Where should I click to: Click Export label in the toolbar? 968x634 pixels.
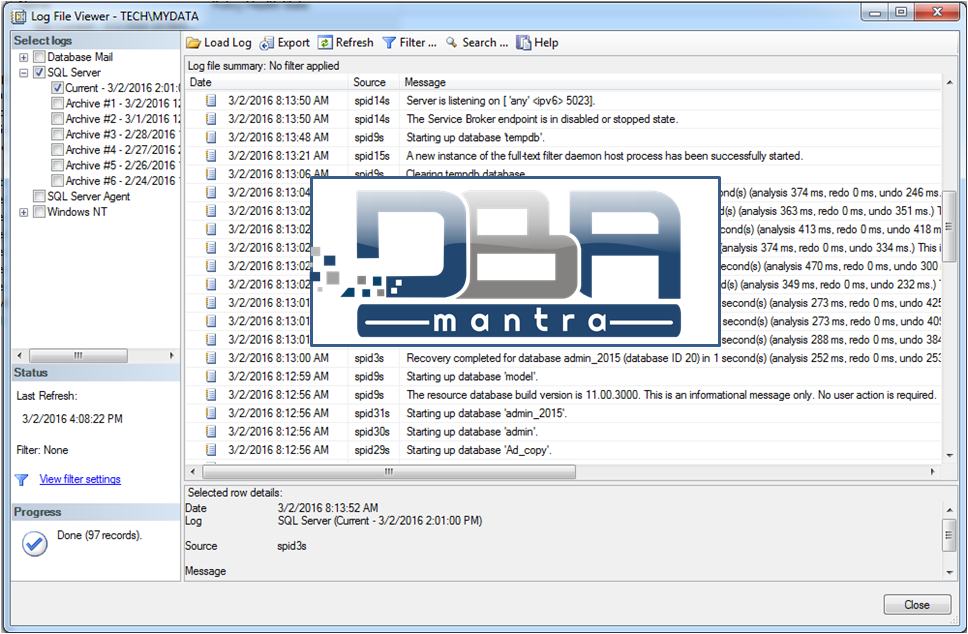(293, 43)
